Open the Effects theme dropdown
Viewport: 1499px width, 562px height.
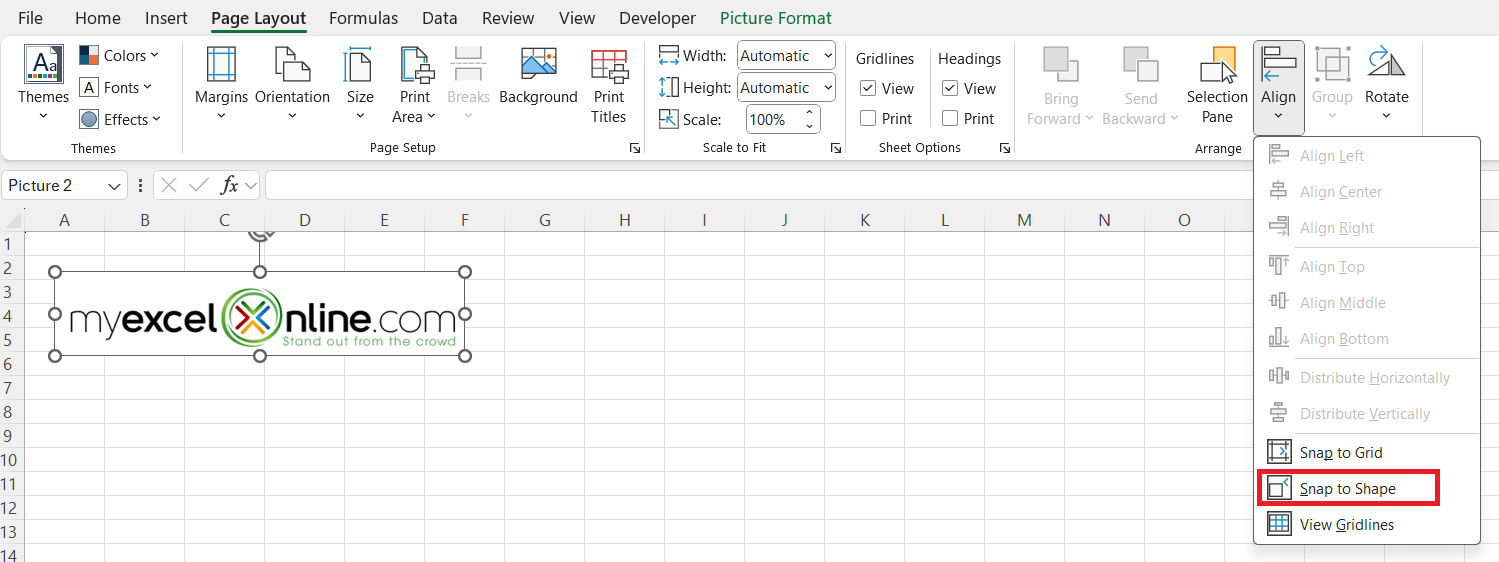coord(119,120)
